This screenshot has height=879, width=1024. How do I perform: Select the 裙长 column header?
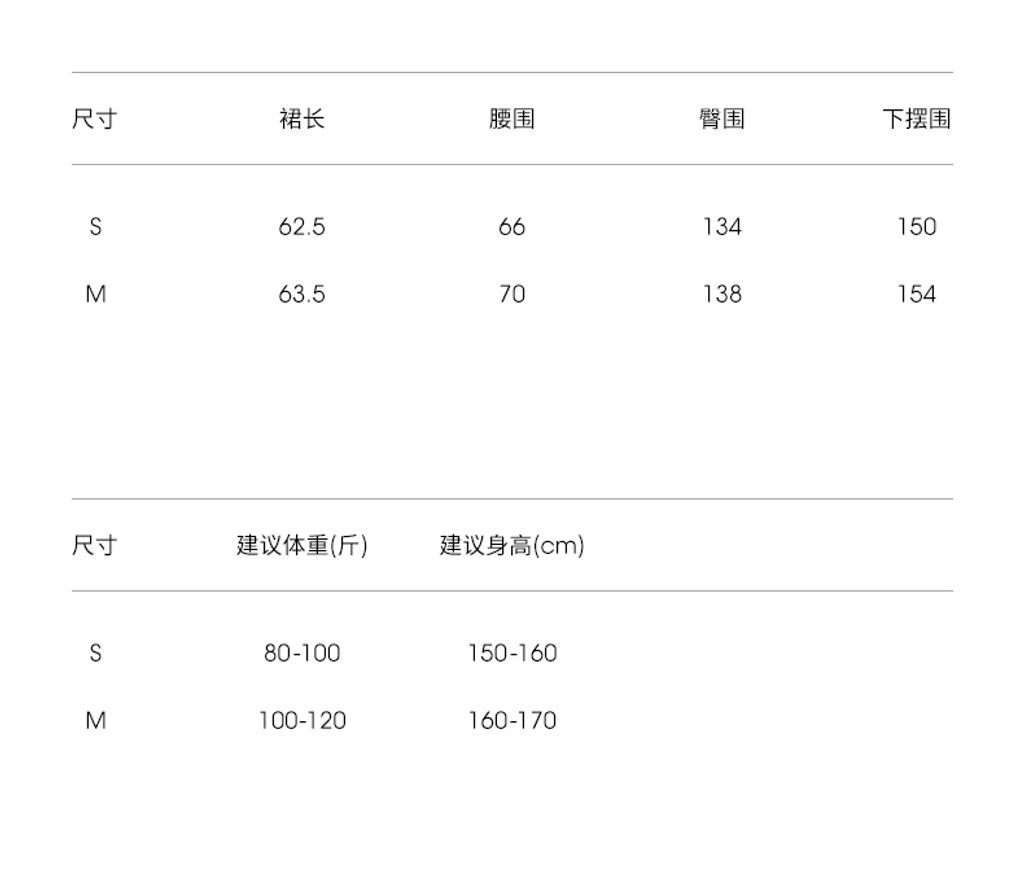click(x=302, y=119)
